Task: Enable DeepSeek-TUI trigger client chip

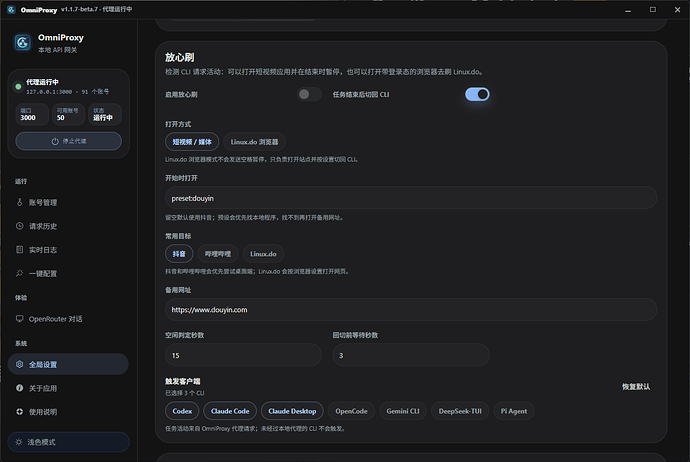Action: point(460,411)
